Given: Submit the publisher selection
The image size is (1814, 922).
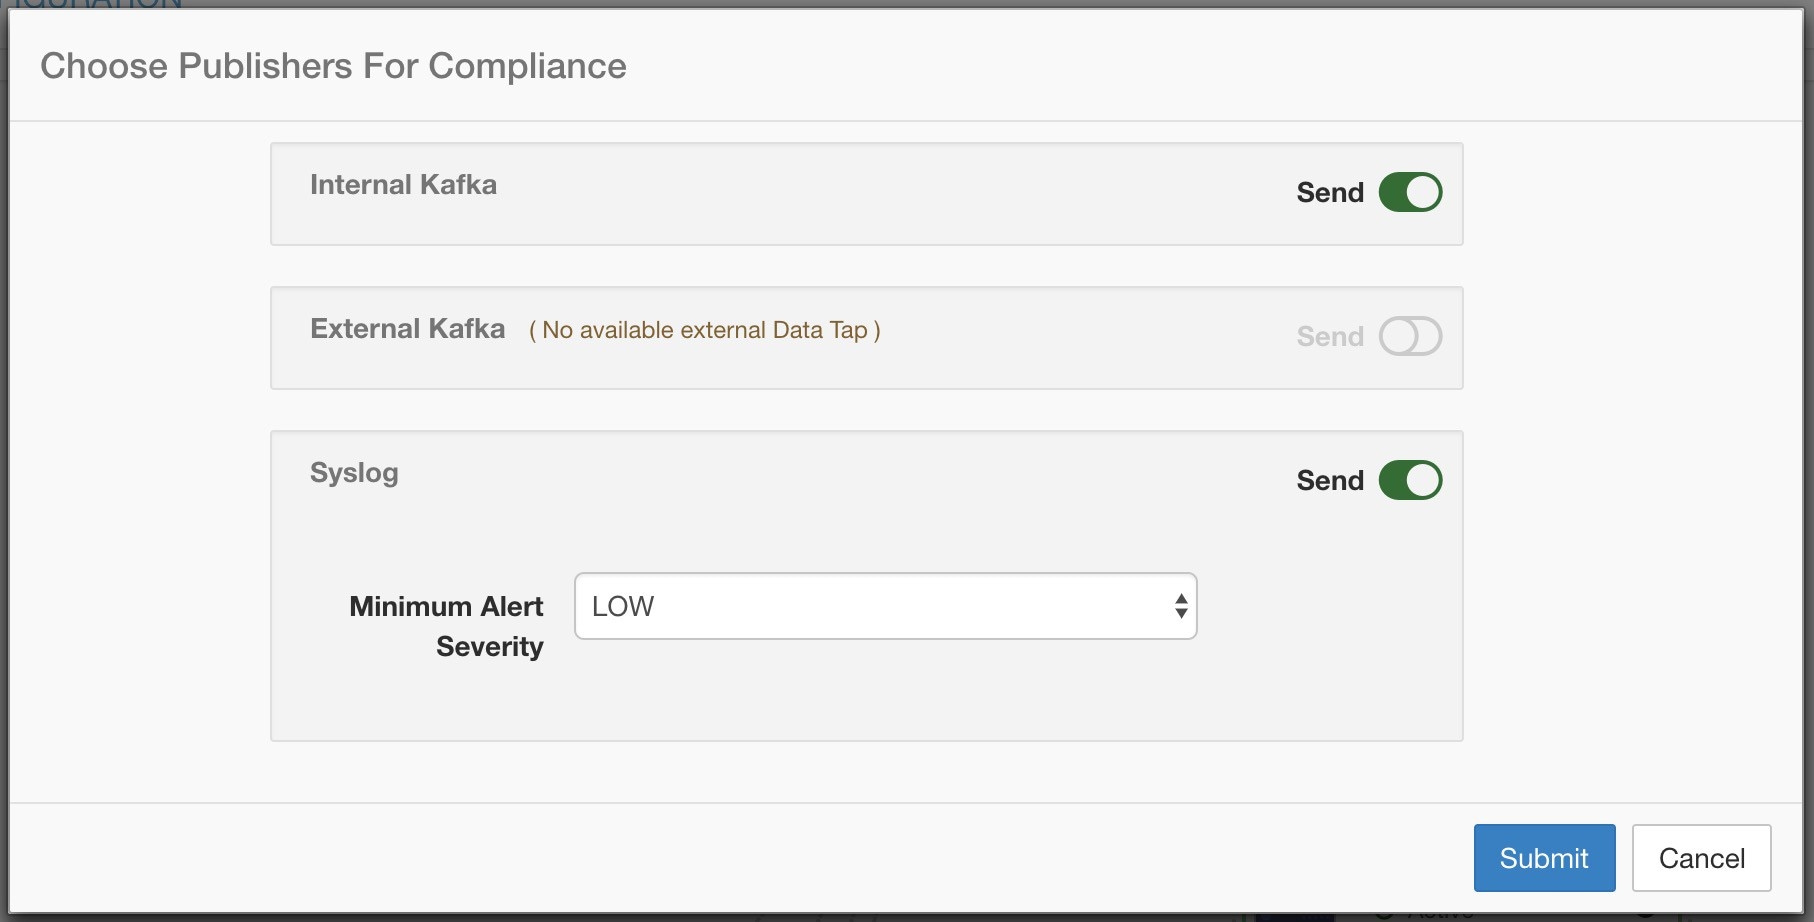Looking at the screenshot, I should point(1544,858).
